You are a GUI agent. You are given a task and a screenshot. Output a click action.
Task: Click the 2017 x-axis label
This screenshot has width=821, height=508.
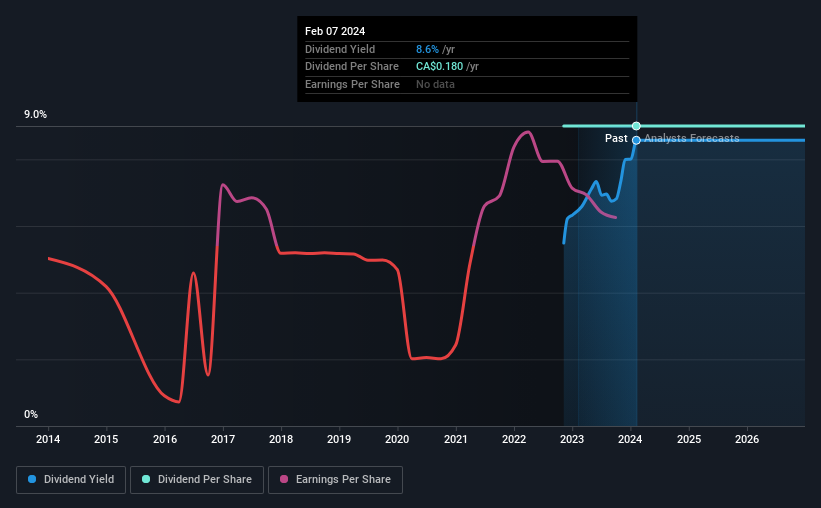tap(223, 439)
